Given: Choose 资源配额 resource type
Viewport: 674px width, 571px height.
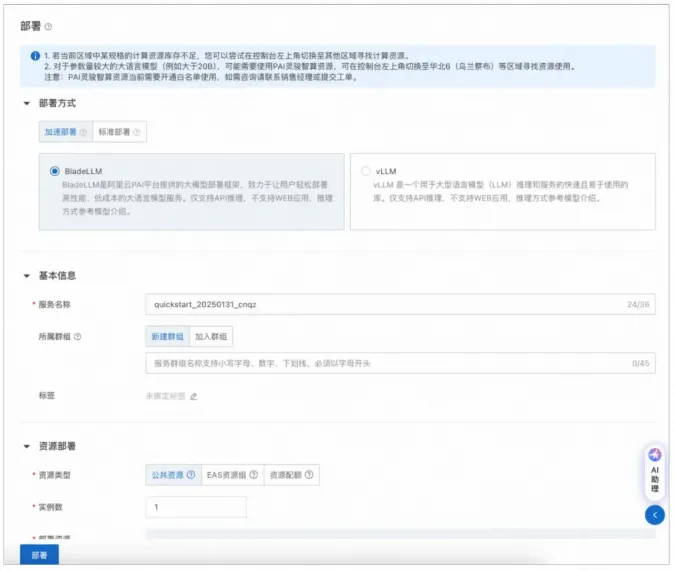Looking at the screenshot, I should click(291, 475).
